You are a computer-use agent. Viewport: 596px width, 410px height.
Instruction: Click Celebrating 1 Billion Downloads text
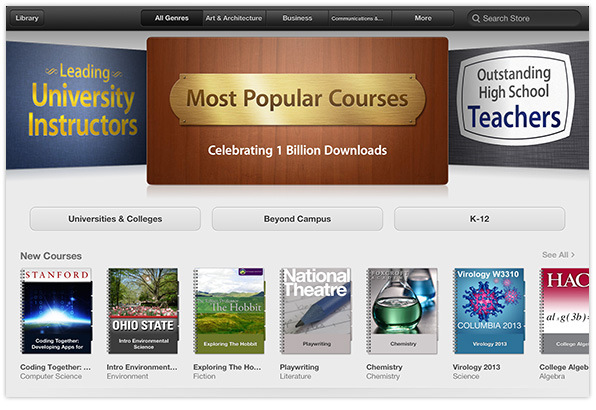[297, 150]
